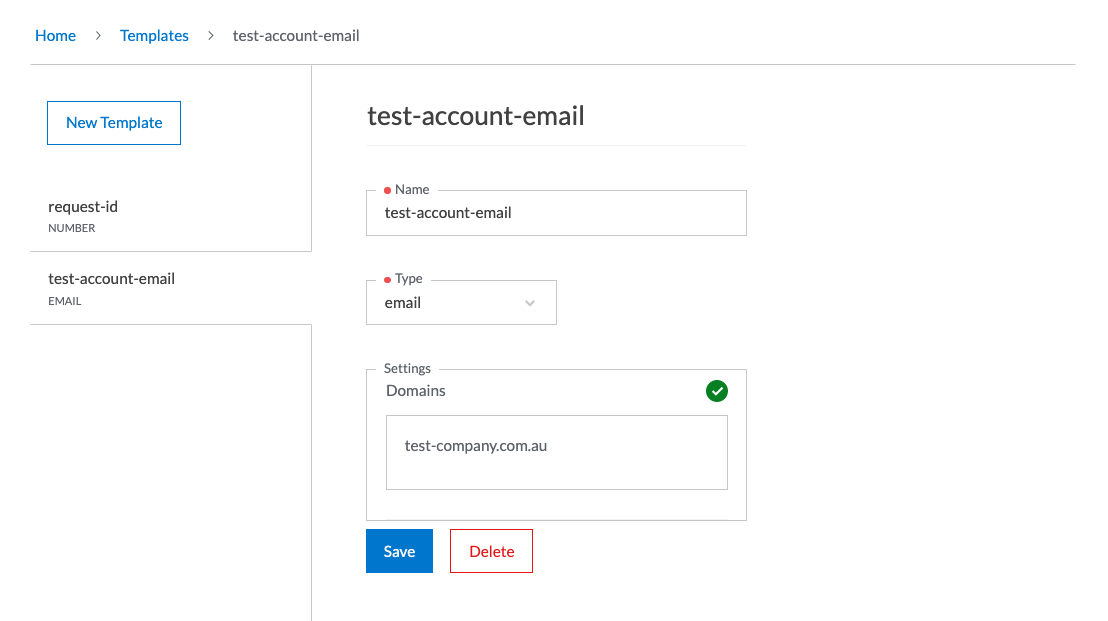Select the test-account-email template in sidebar
Screen dimensions: 1108x621
(171, 288)
